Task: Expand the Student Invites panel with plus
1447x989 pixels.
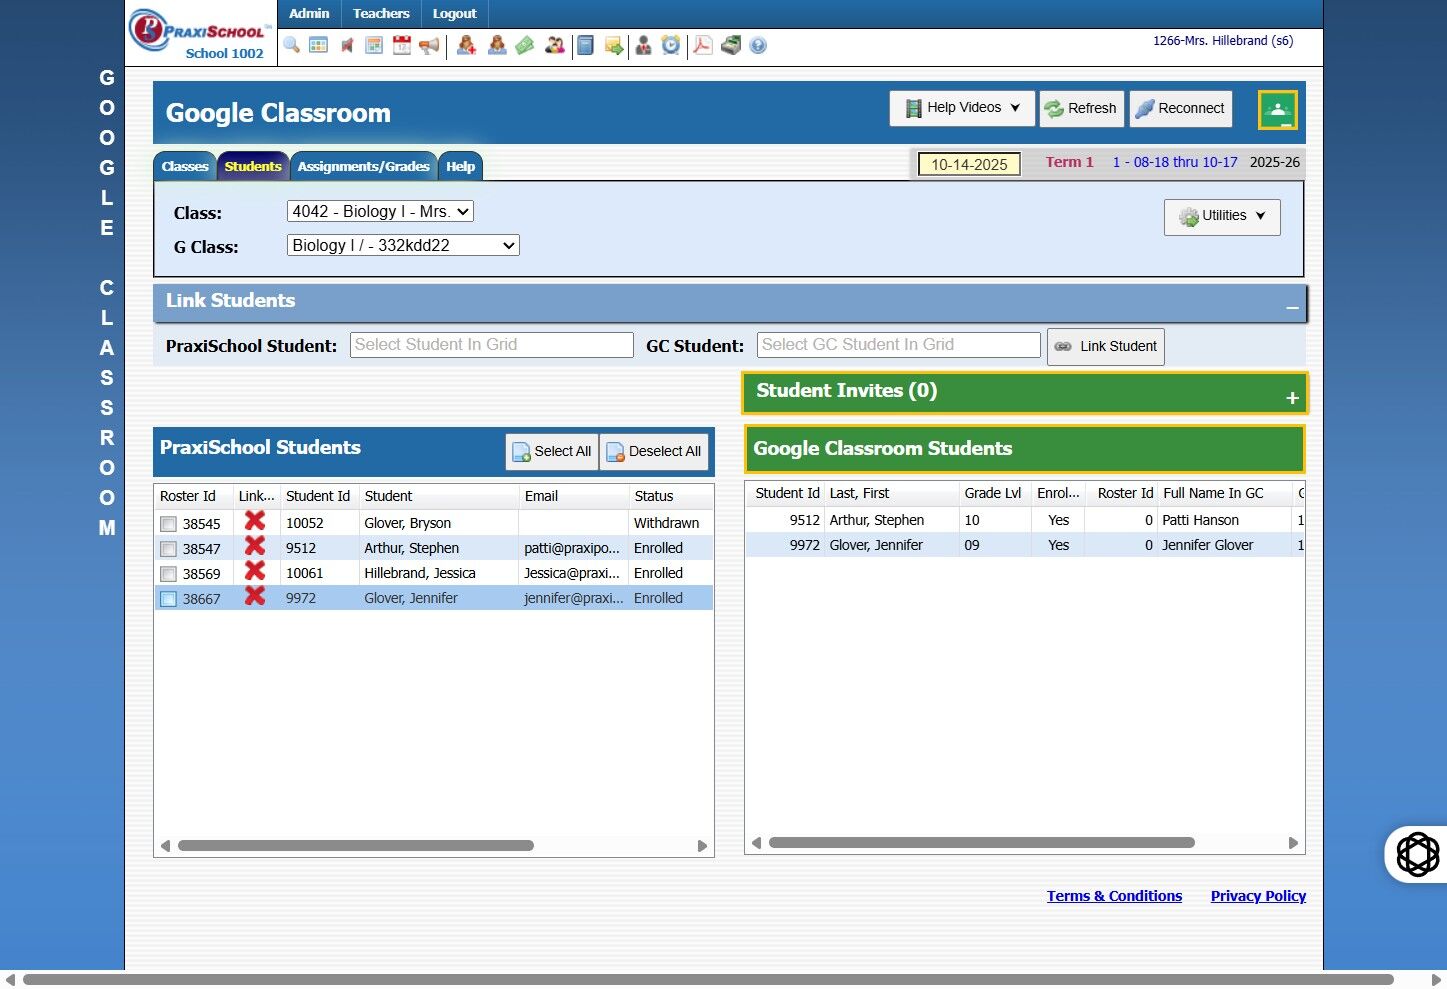Action: pyautogui.click(x=1292, y=398)
